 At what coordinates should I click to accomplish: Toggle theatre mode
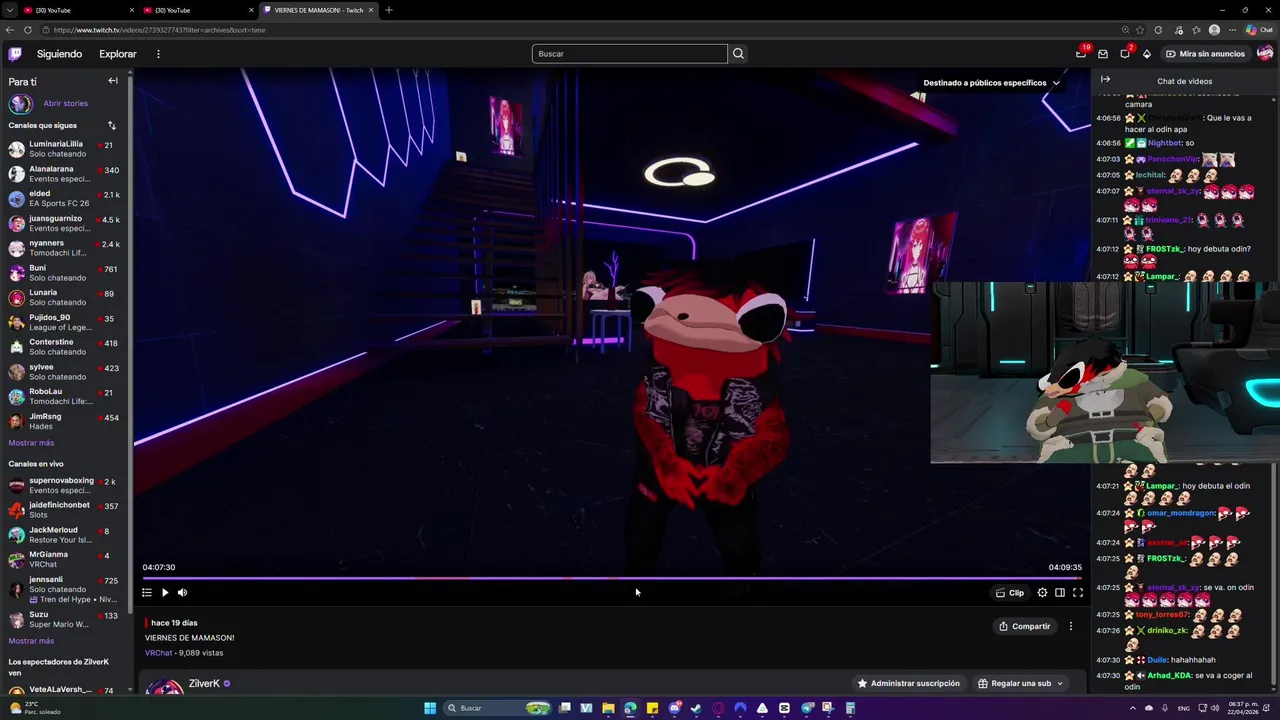(1060, 593)
